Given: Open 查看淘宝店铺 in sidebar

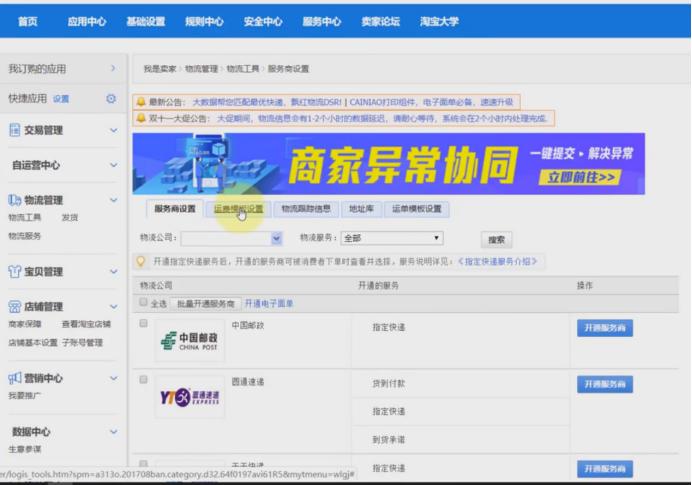Looking at the screenshot, I should [86, 324].
